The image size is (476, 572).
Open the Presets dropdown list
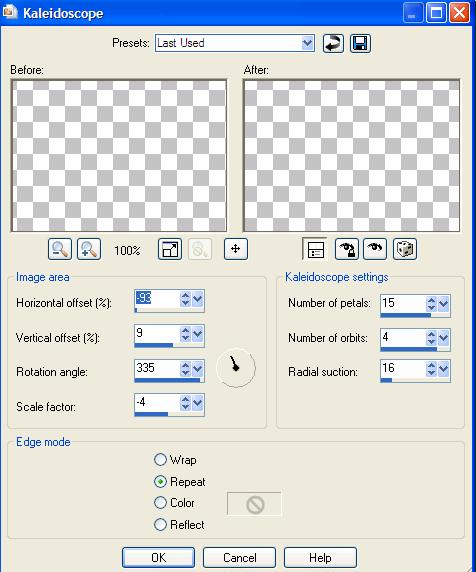[307, 43]
